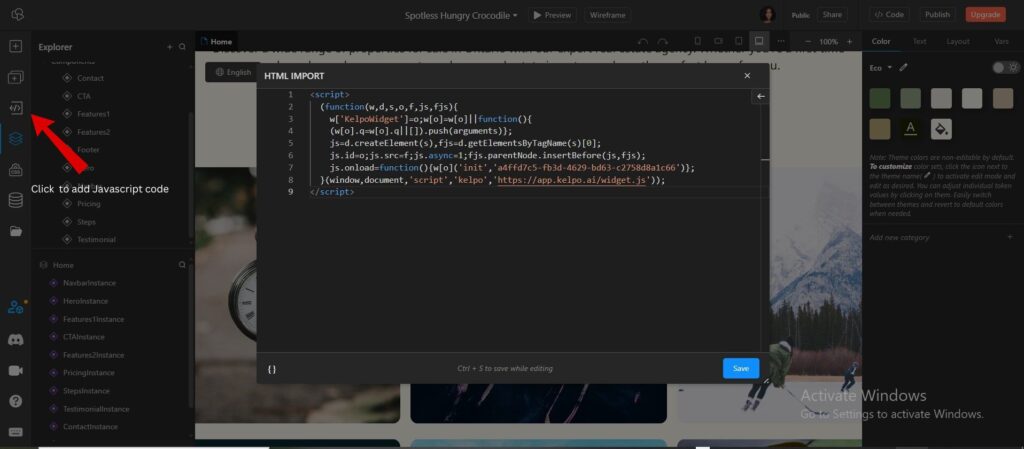Select the mobile landscape viewport icon
This screenshot has width=1024, height=449.
(x=718, y=41)
